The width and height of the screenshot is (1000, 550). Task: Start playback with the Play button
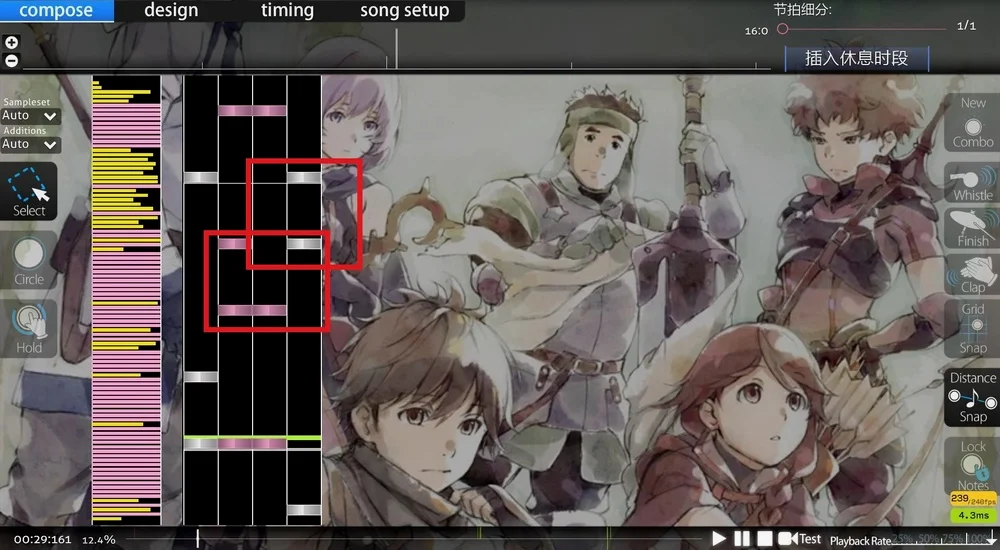point(719,539)
